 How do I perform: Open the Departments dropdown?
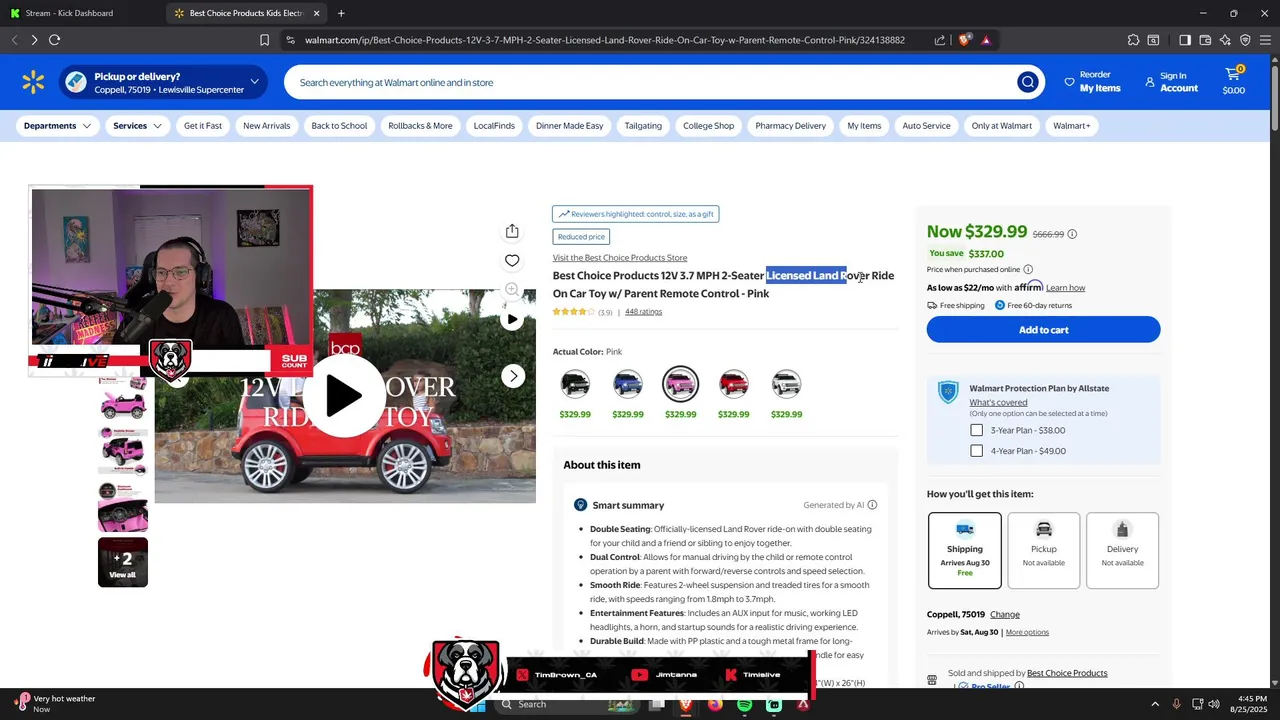(57, 126)
